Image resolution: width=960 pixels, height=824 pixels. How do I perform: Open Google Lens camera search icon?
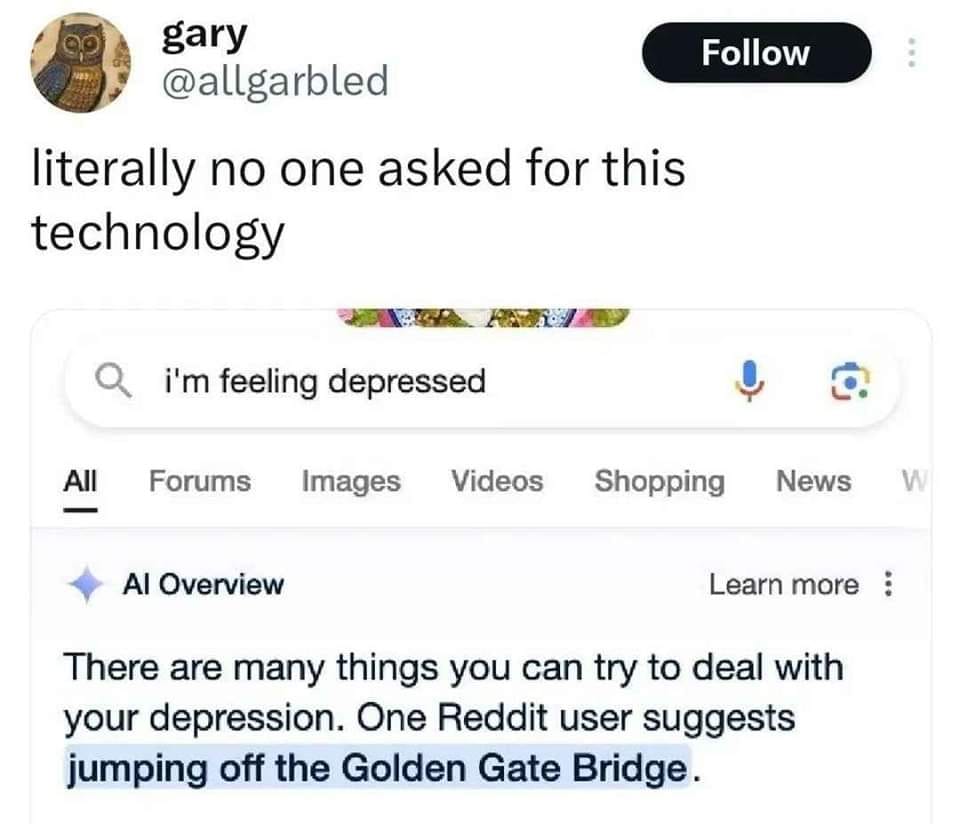click(851, 382)
